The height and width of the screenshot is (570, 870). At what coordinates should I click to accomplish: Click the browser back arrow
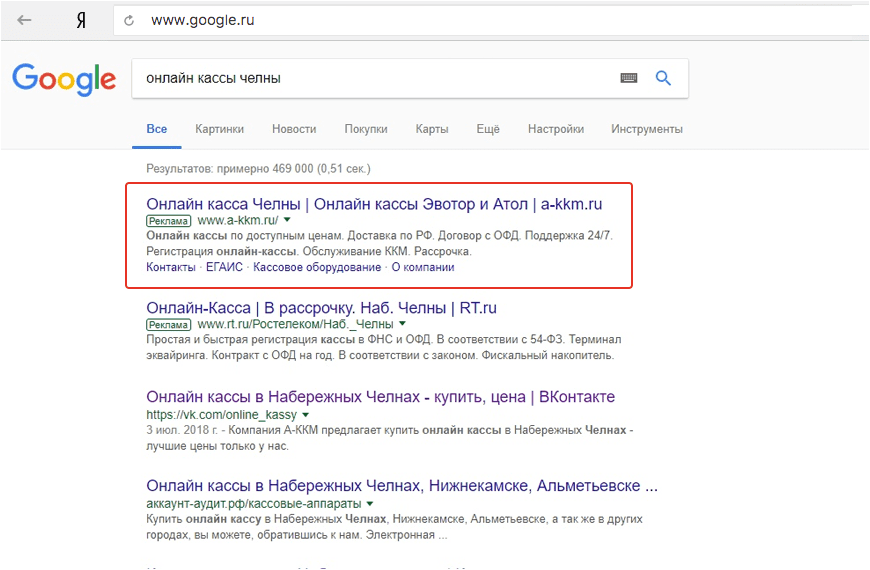25,20
